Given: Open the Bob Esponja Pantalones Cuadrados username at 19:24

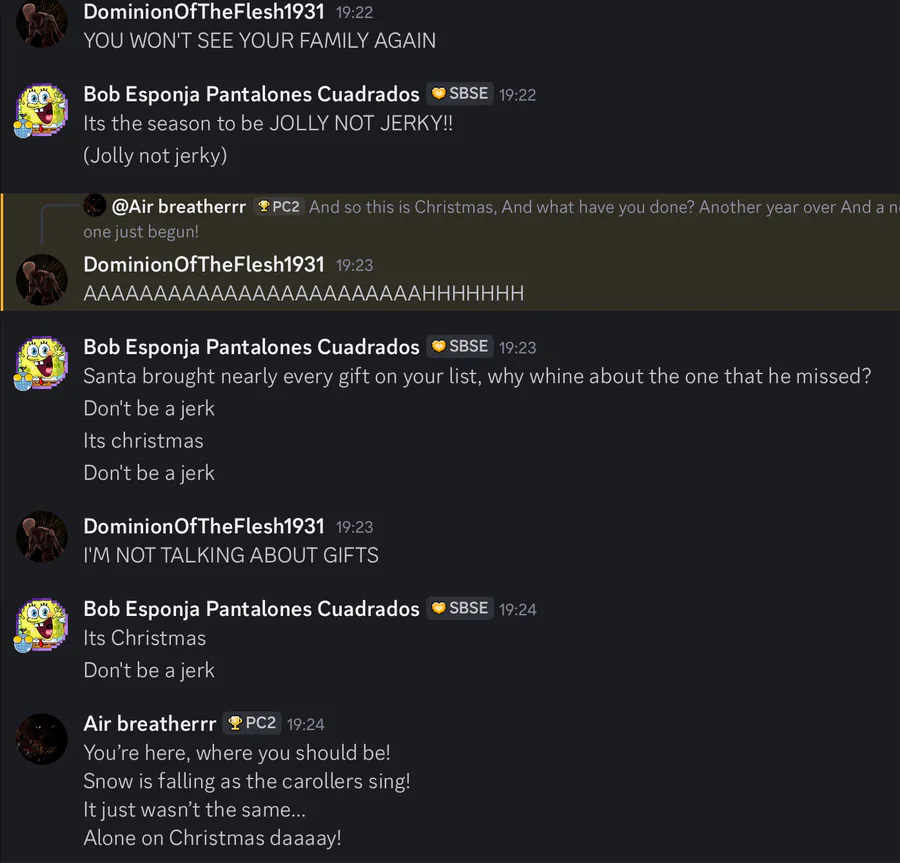Looking at the screenshot, I should point(251,609).
